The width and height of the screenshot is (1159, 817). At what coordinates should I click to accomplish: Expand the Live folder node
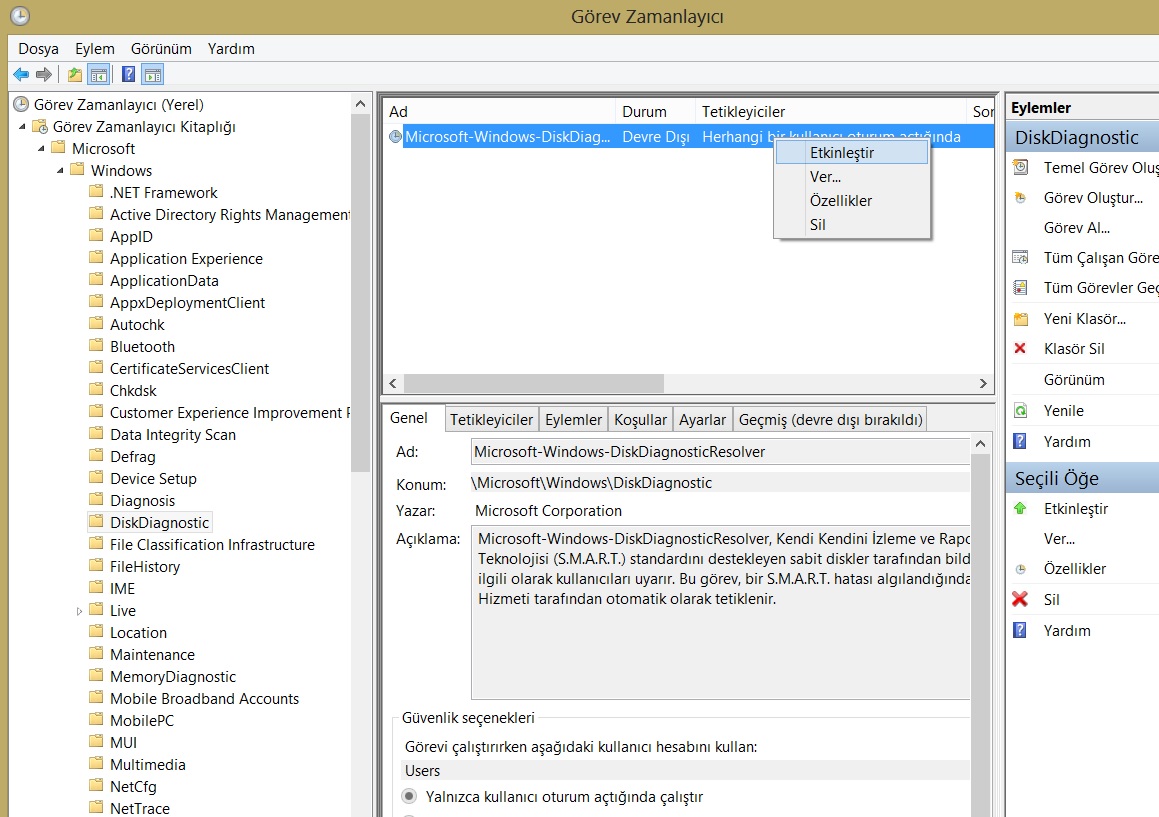pyautogui.click(x=80, y=611)
